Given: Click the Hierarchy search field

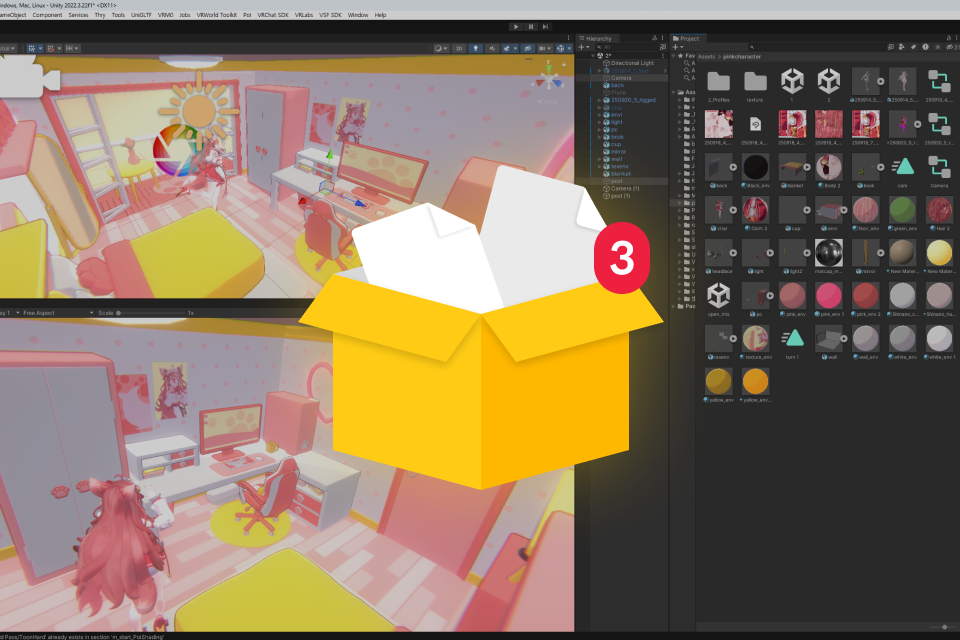Looking at the screenshot, I should click(626, 47).
